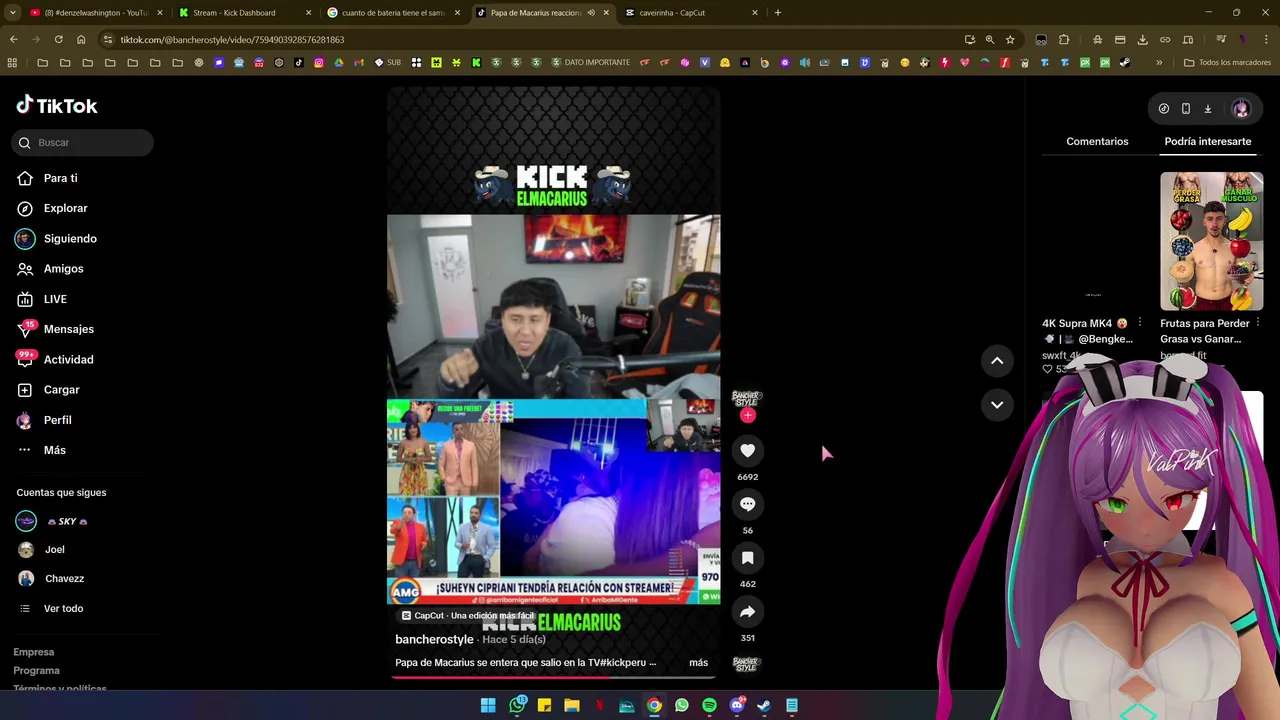Click the CapCut edición más fácil tag
The height and width of the screenshot is (720, 1280).
click(x=468, y=616)
